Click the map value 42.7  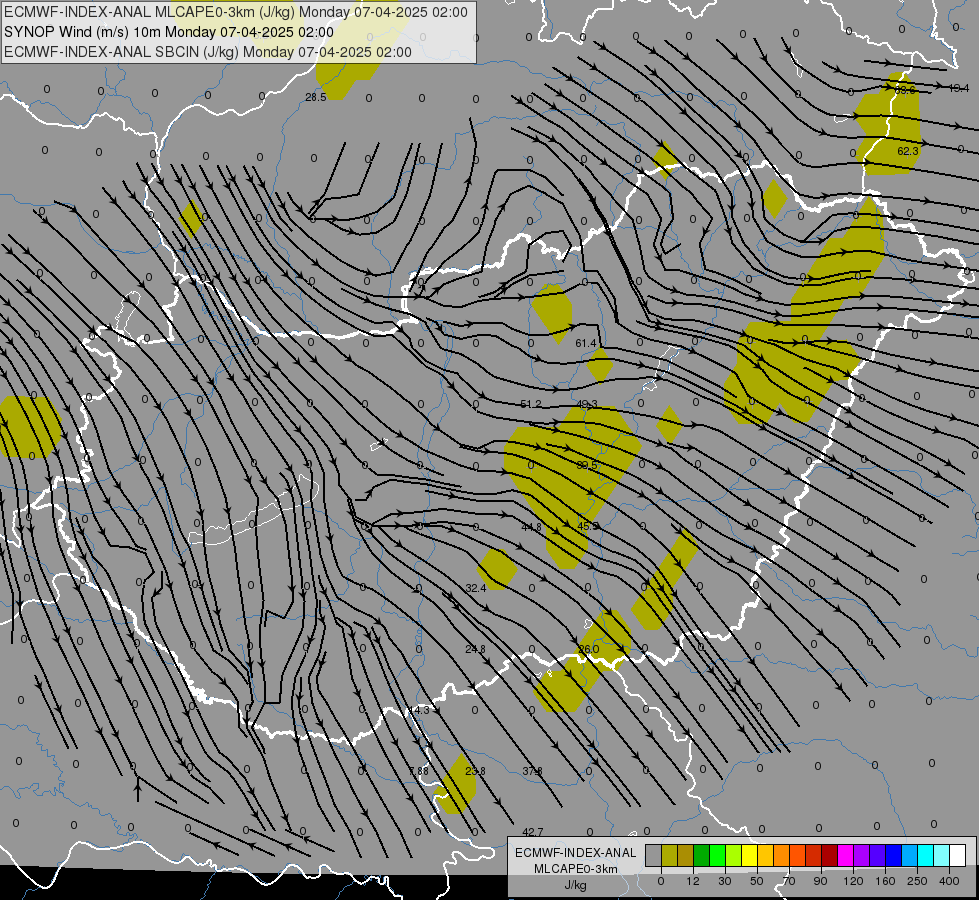click(x=533, y=832)
